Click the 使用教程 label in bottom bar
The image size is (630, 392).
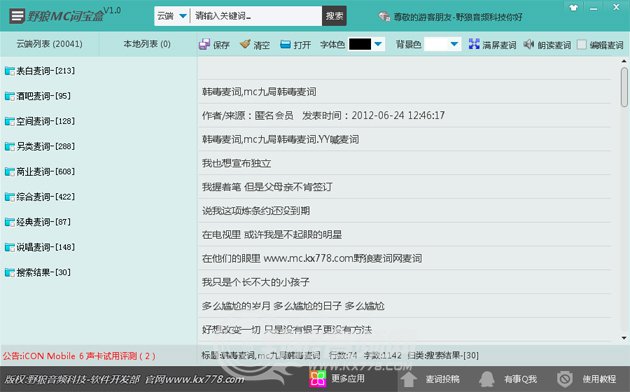(x=599, y=379)
